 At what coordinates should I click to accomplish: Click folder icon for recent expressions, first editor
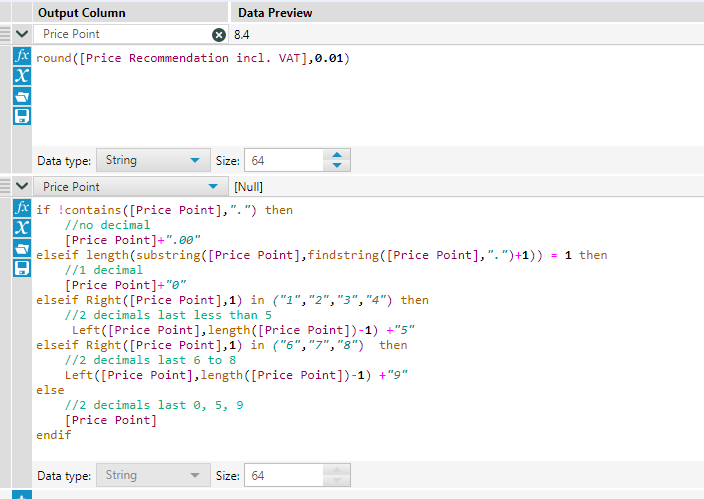pos(22,96)
